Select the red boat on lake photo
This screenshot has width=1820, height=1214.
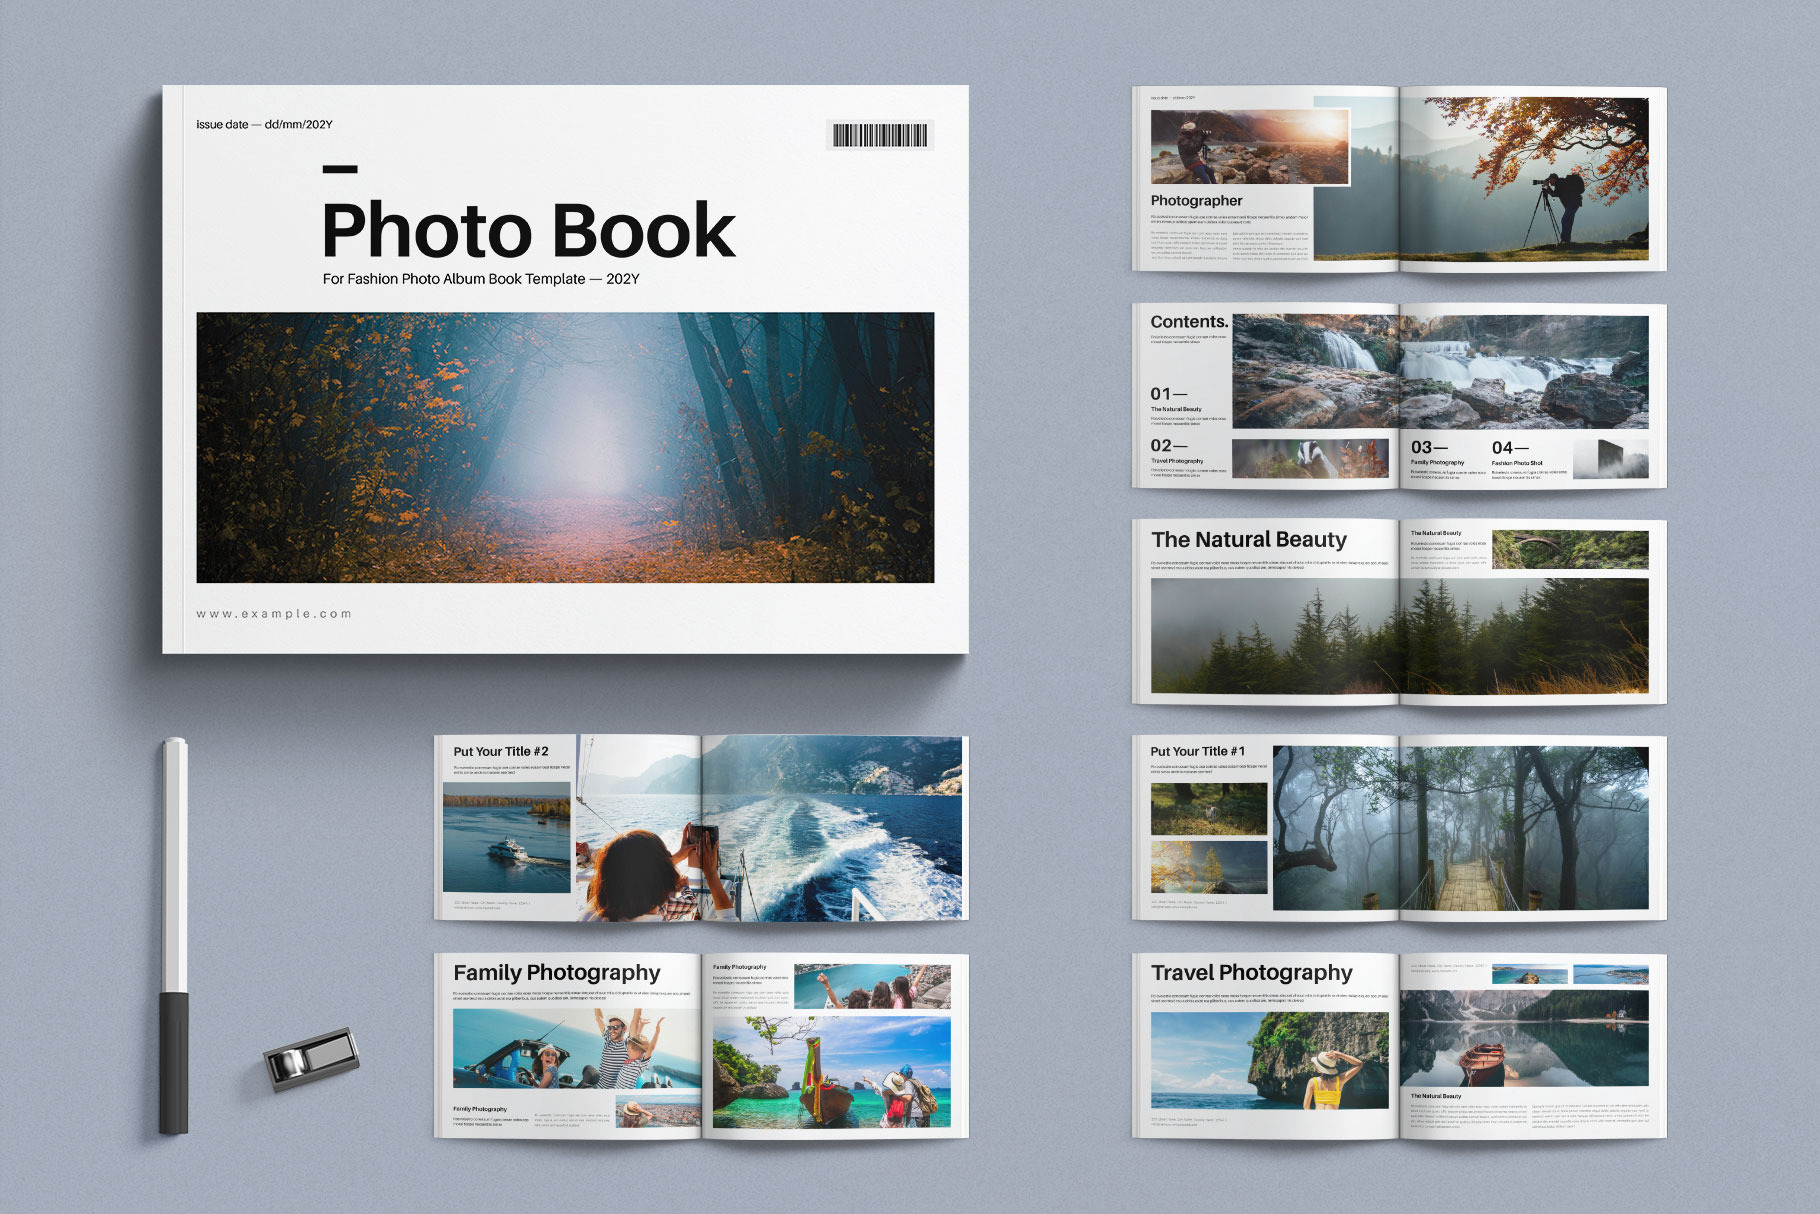(x=1523, y=1038)
